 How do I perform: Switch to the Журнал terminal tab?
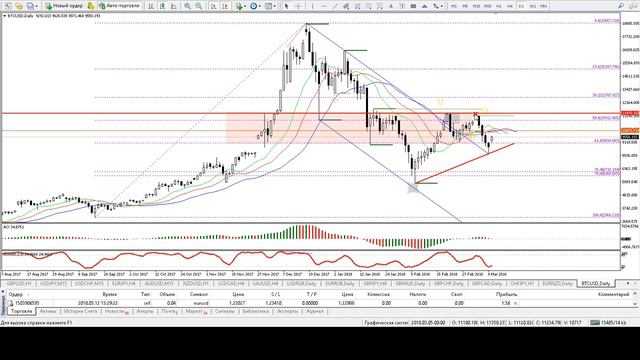point(315,311)
